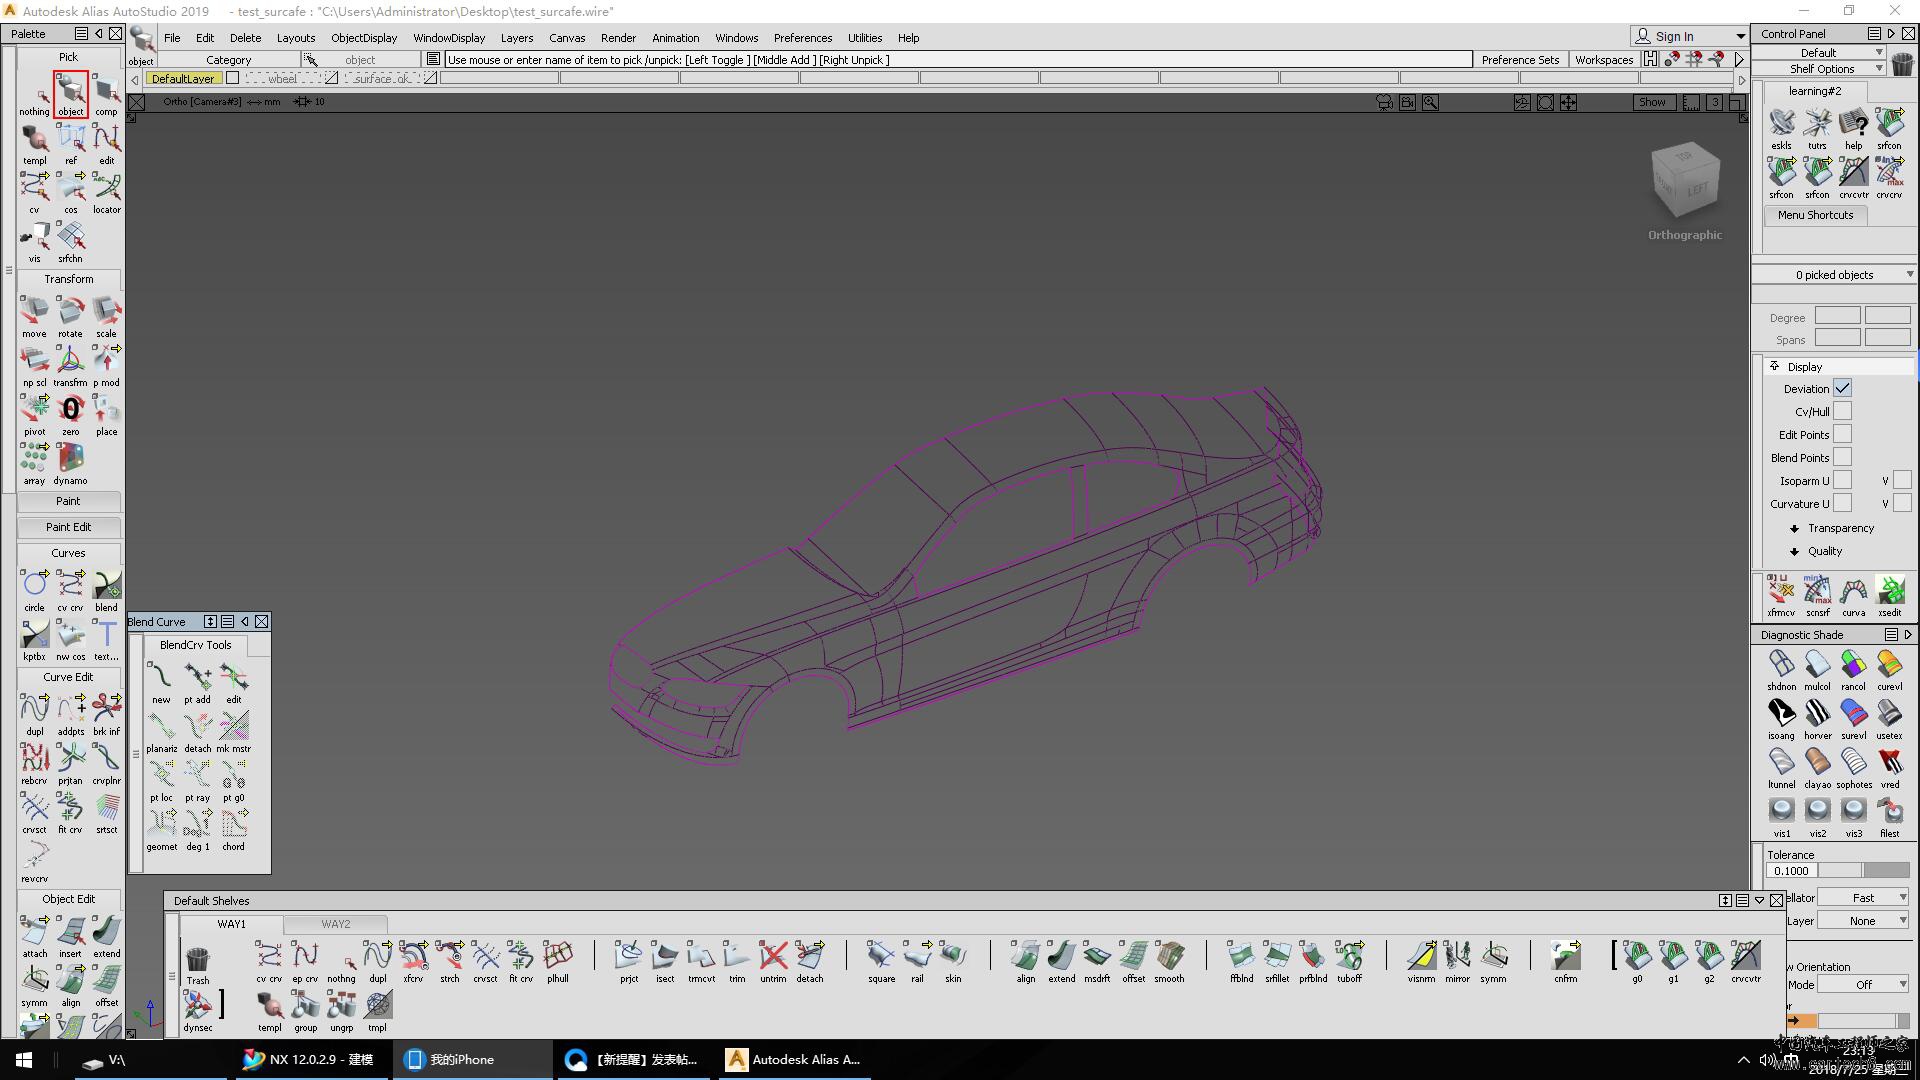Screen dimensions: 1920x1080
Task: Apply horver diagnostic shade
Action: 1817,718
